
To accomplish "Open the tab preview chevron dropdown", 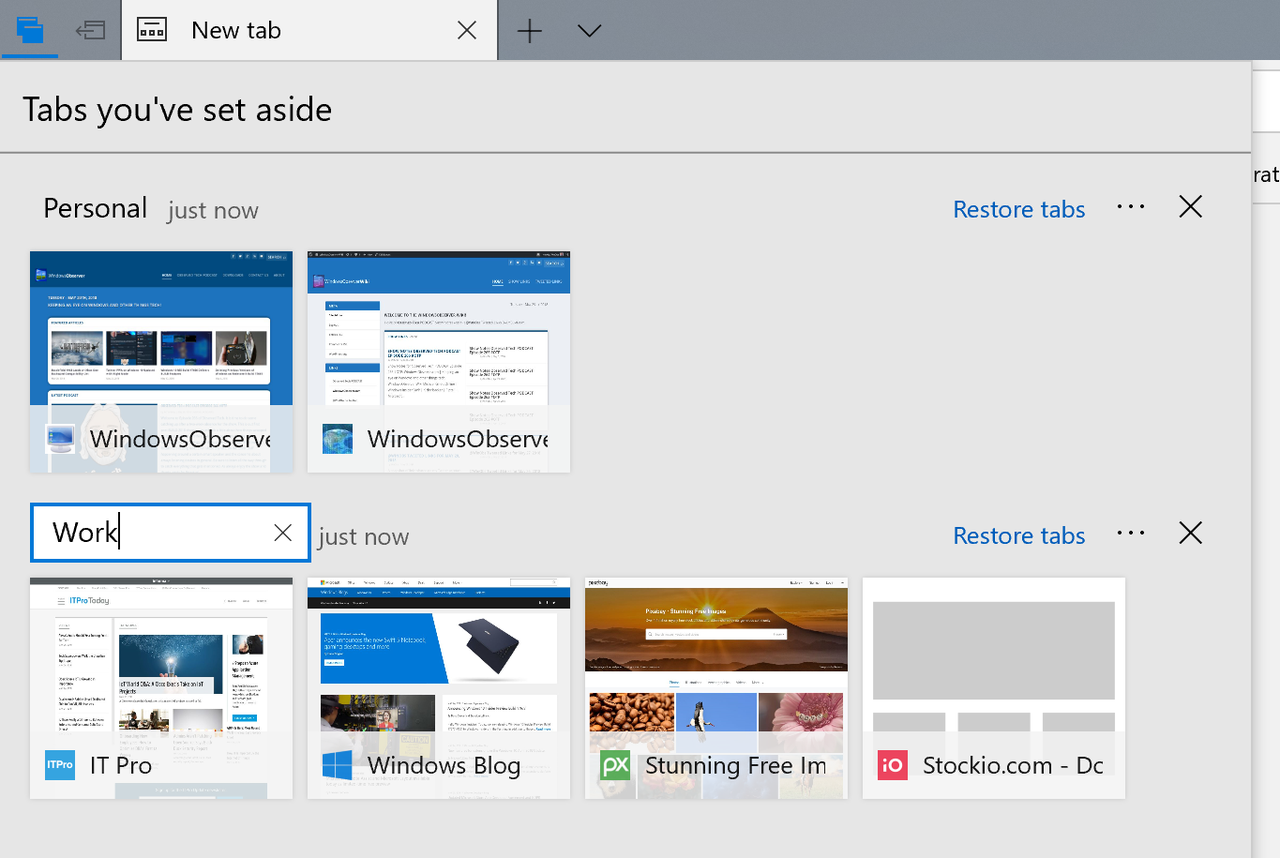I will pos(589,30).
